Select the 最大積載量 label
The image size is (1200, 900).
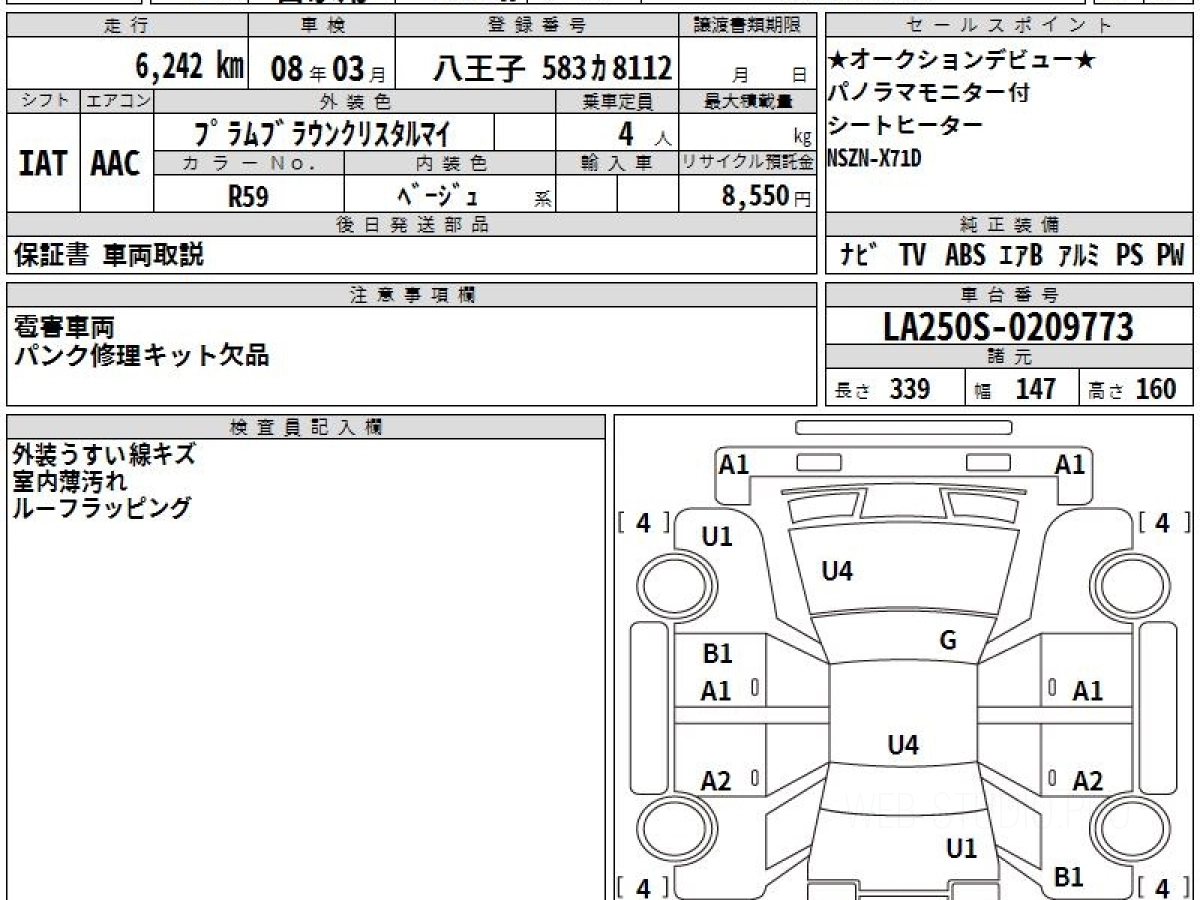(748, 101)
